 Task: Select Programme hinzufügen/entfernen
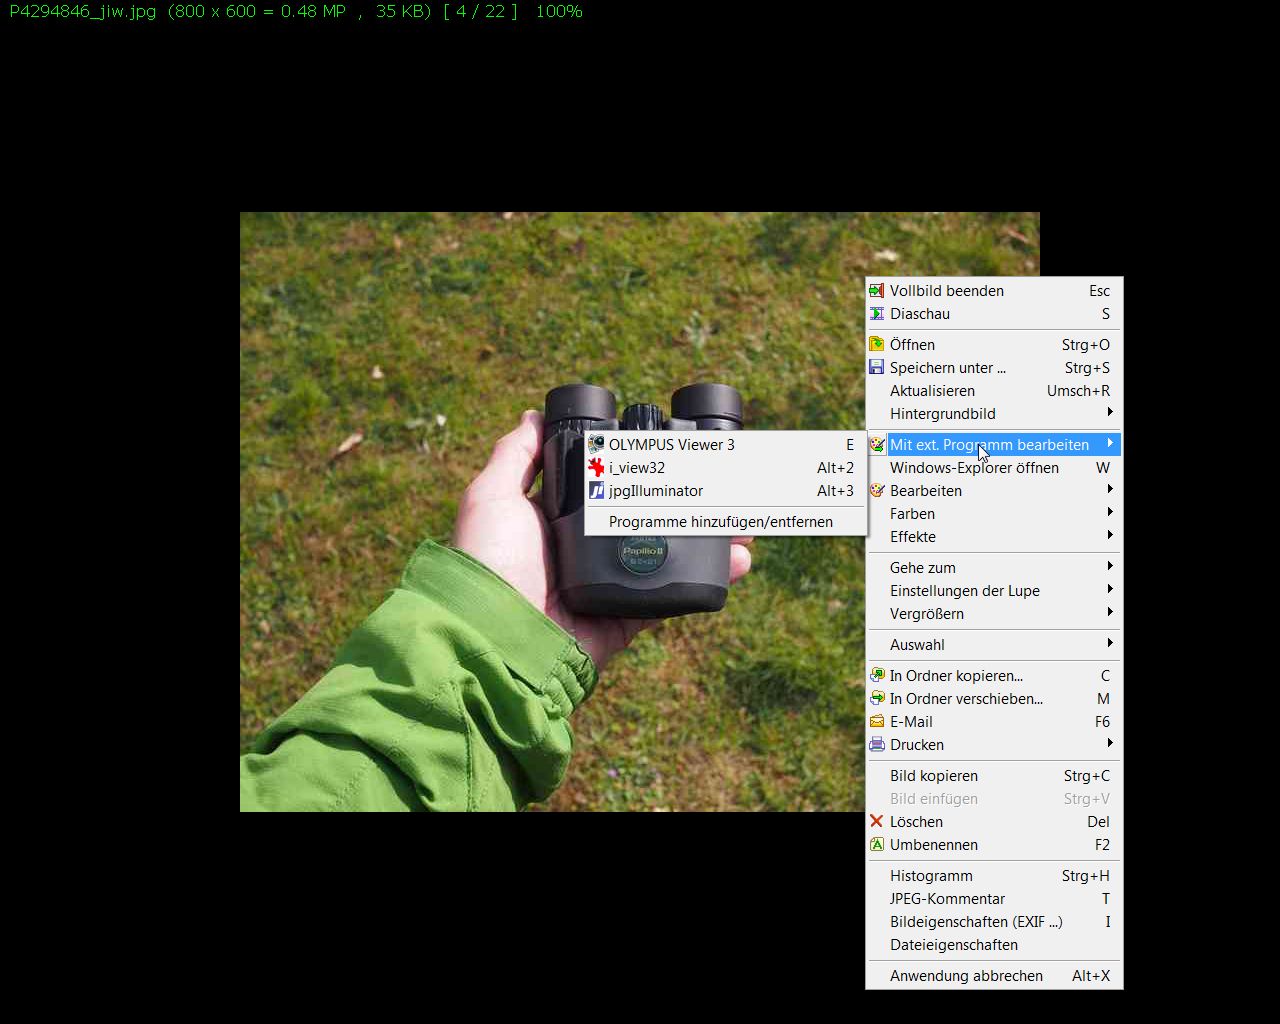click(720, 522)
